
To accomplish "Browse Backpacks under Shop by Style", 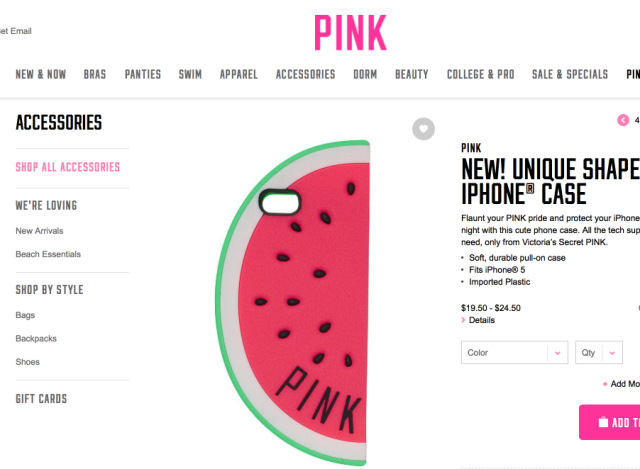I will tap(36, 338).
